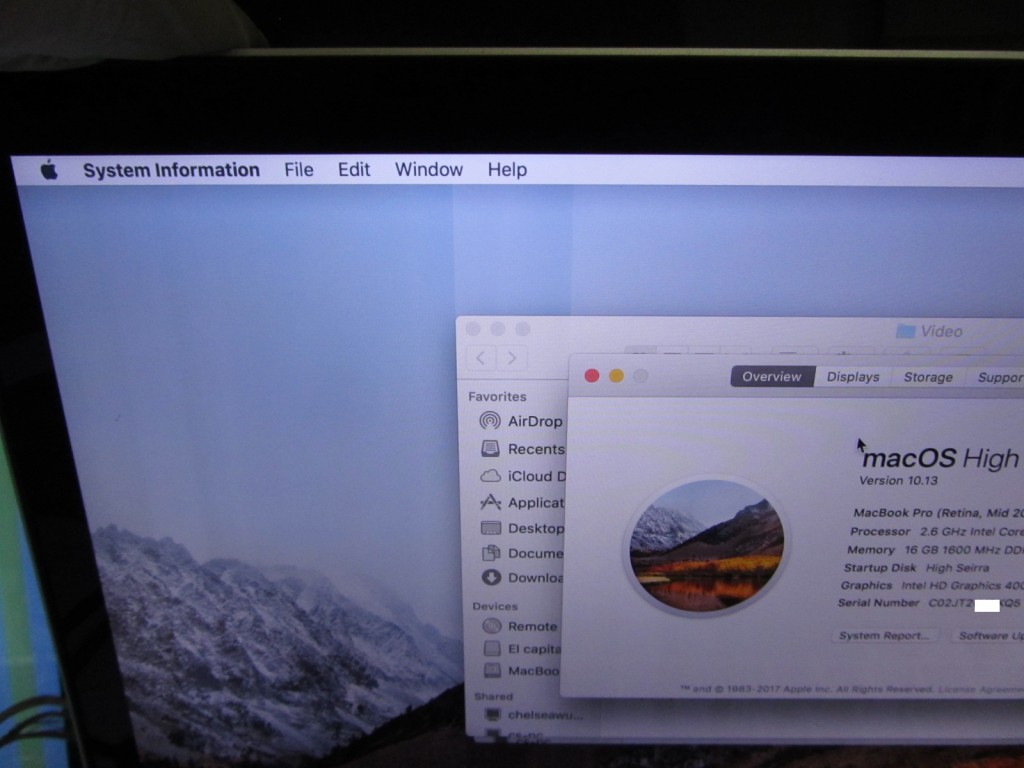Open the License Agreement link
Screen dimensions: 1024x768
981,690
